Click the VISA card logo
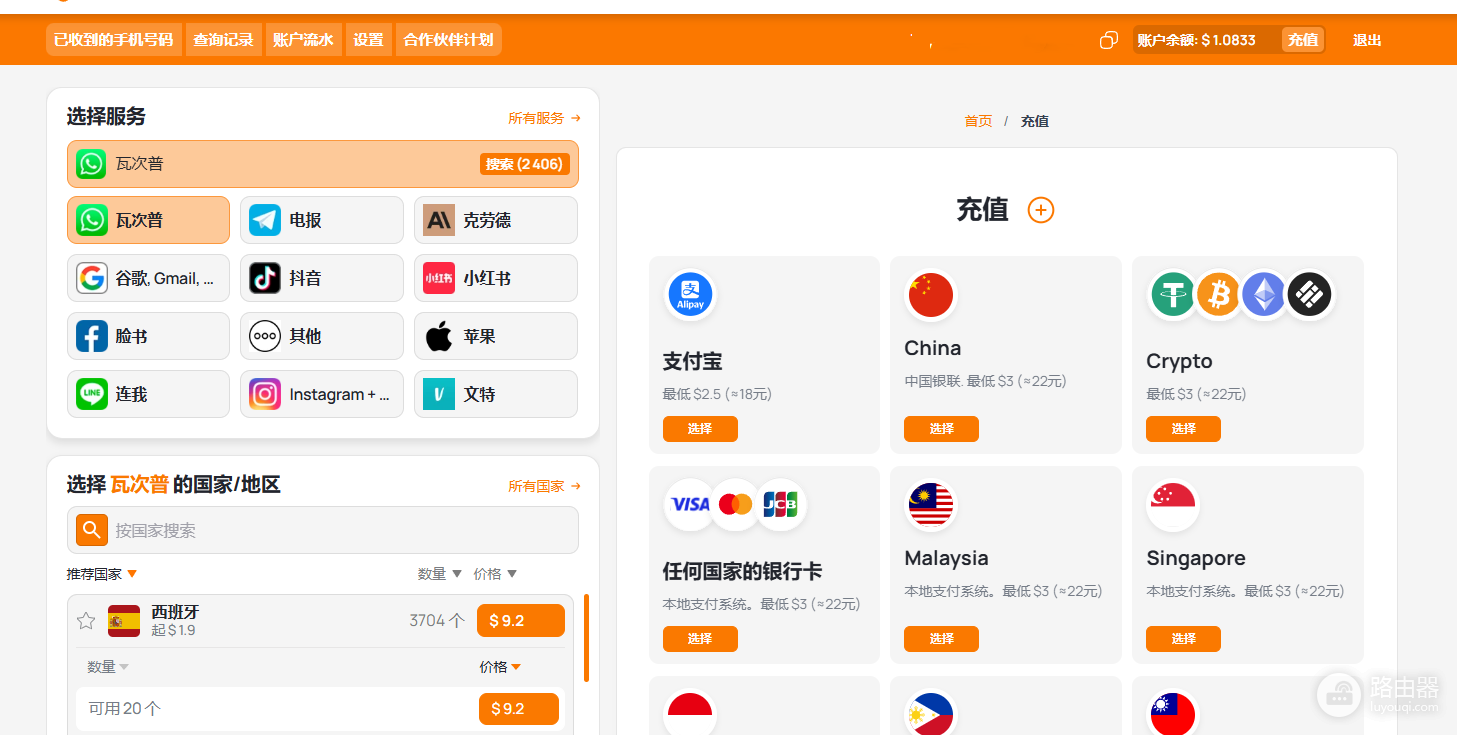1457x735 pixels. [x=690, y=505]
